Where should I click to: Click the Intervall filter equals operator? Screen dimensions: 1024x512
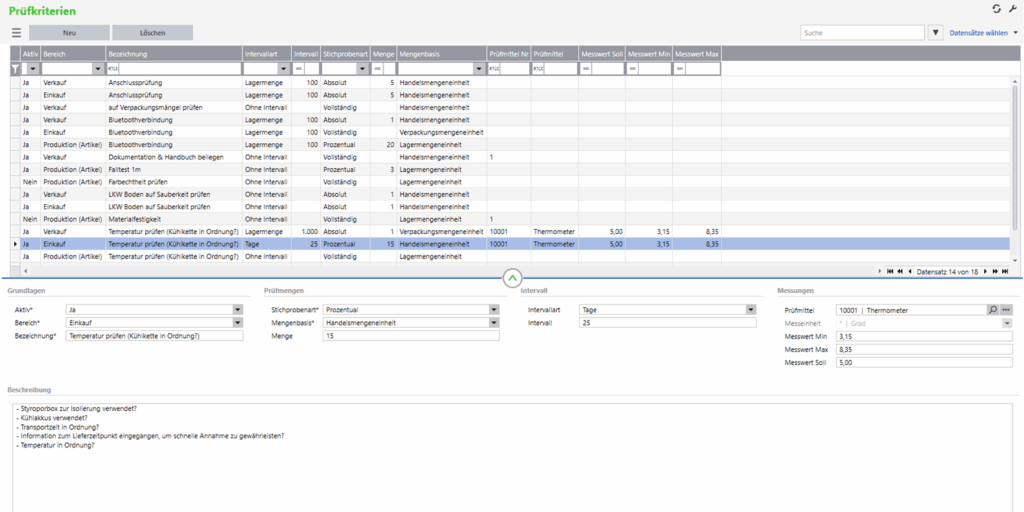click(298, 69)
